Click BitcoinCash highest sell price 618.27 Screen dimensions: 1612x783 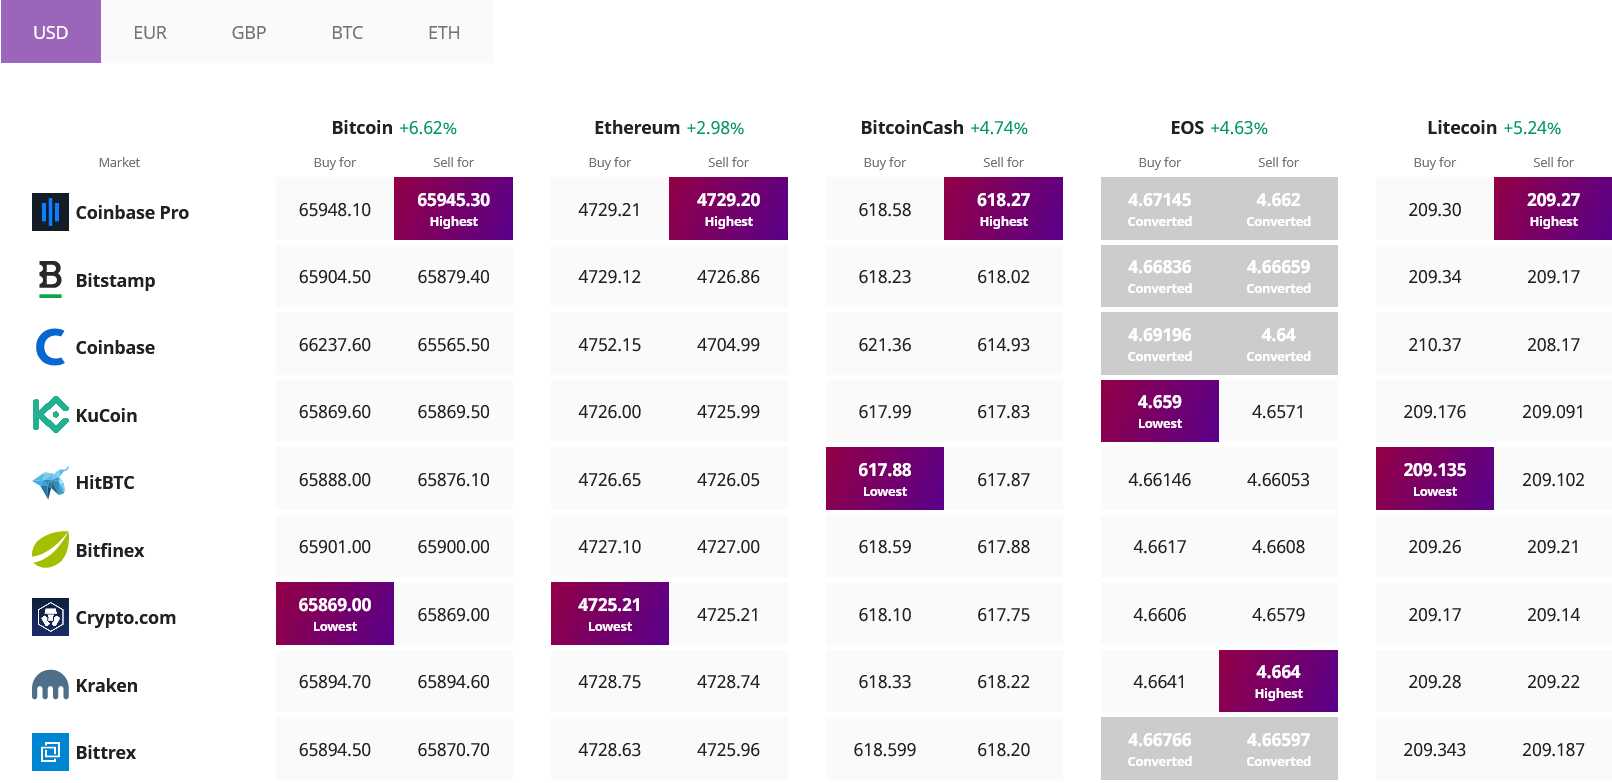point(1003,208)
